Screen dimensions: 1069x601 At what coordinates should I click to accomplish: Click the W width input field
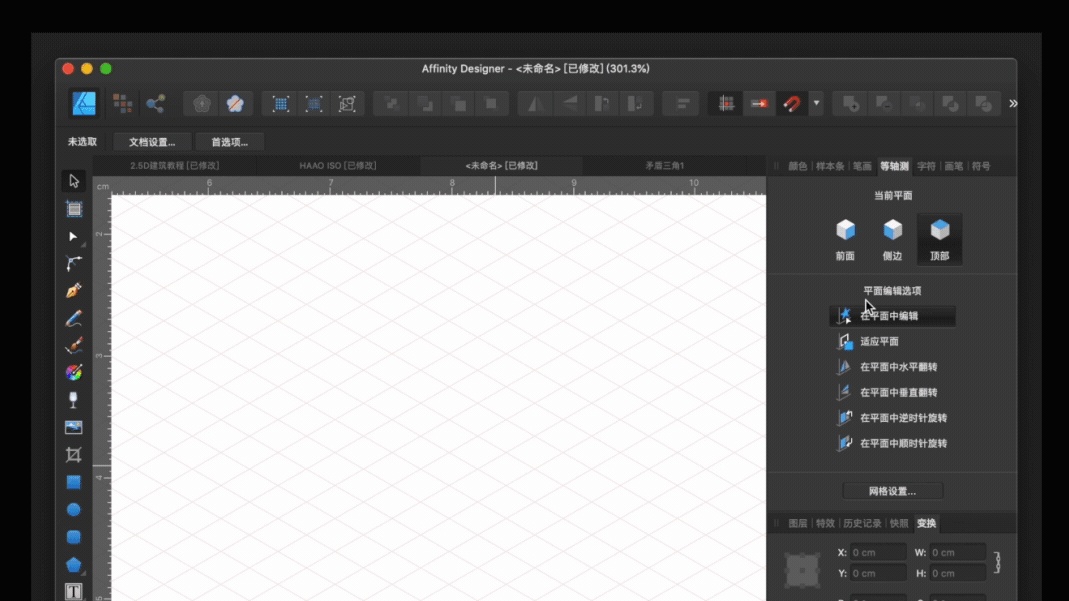(958, 553)
